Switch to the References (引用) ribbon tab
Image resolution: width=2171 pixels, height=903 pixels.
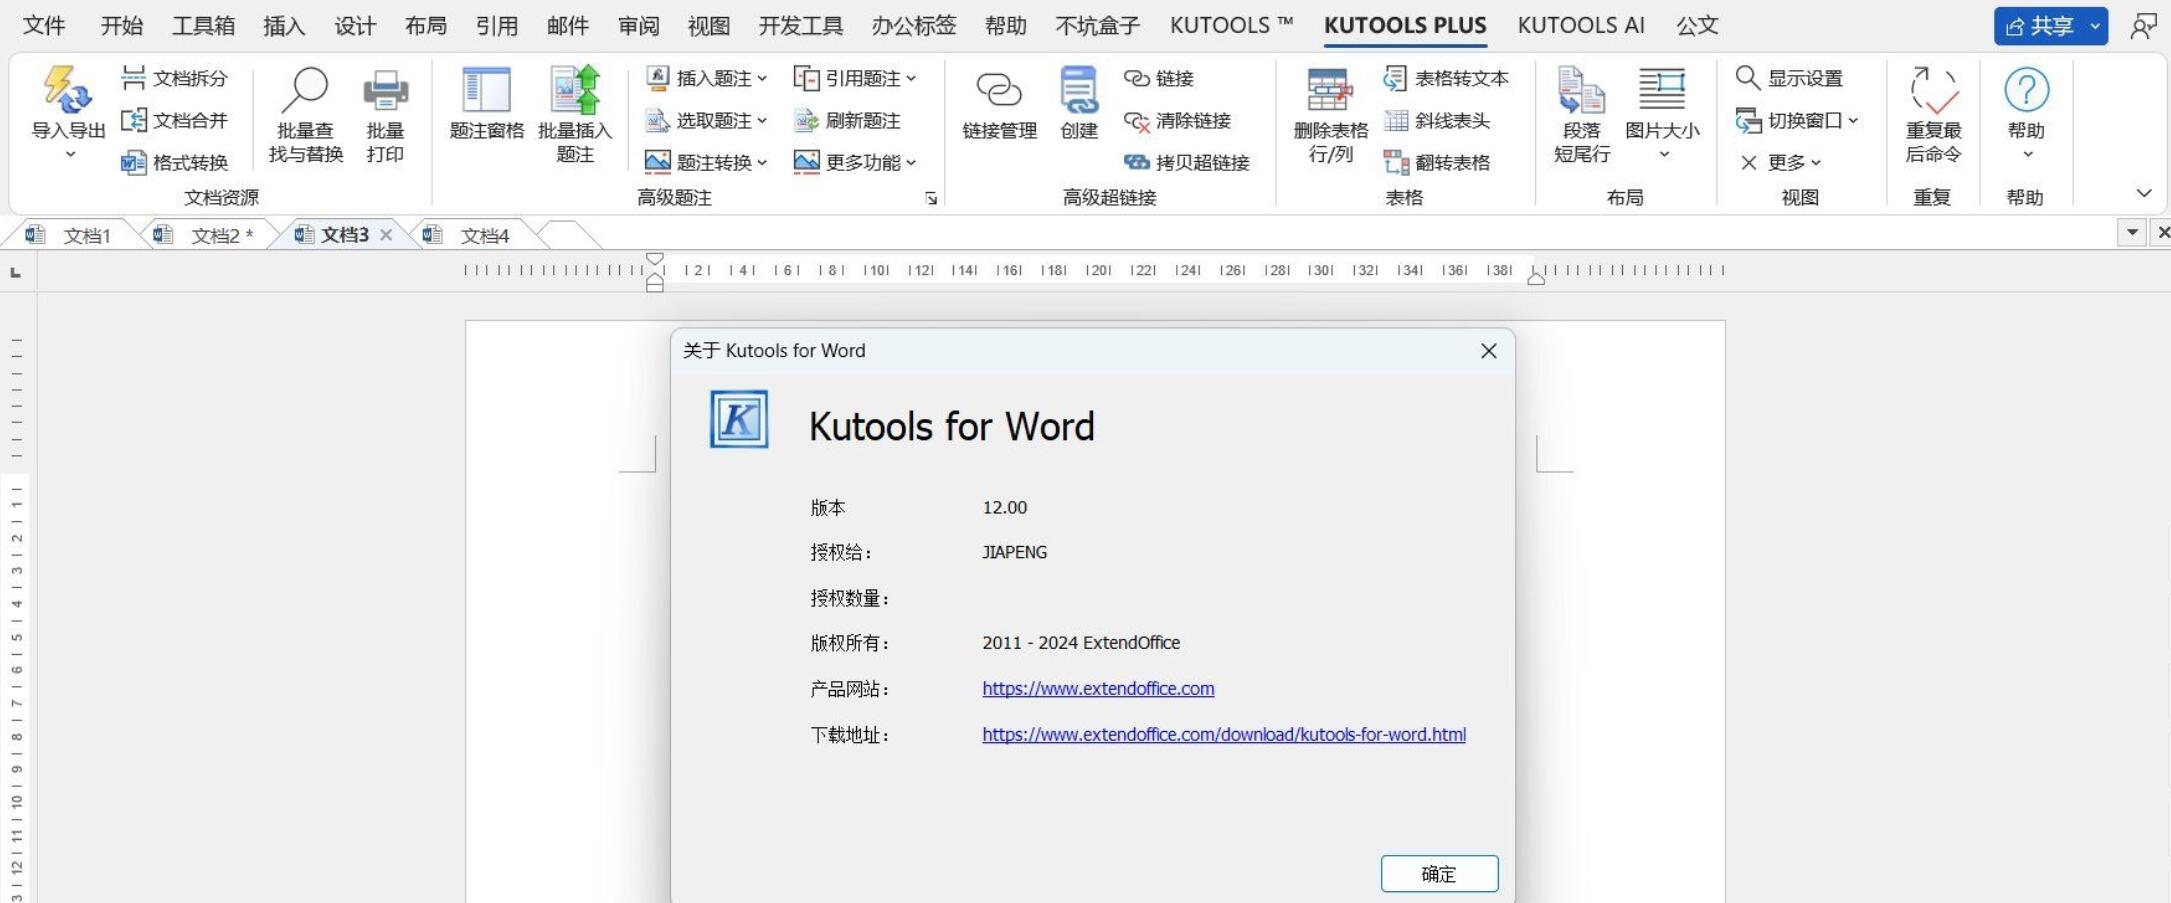pos(497,26)
